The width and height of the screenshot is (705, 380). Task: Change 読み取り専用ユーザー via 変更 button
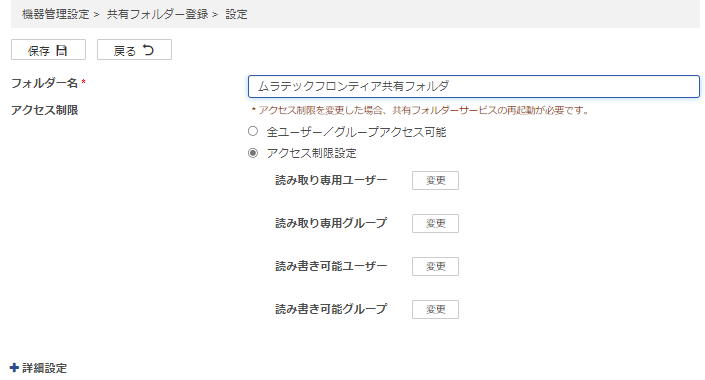pos(435,180)
